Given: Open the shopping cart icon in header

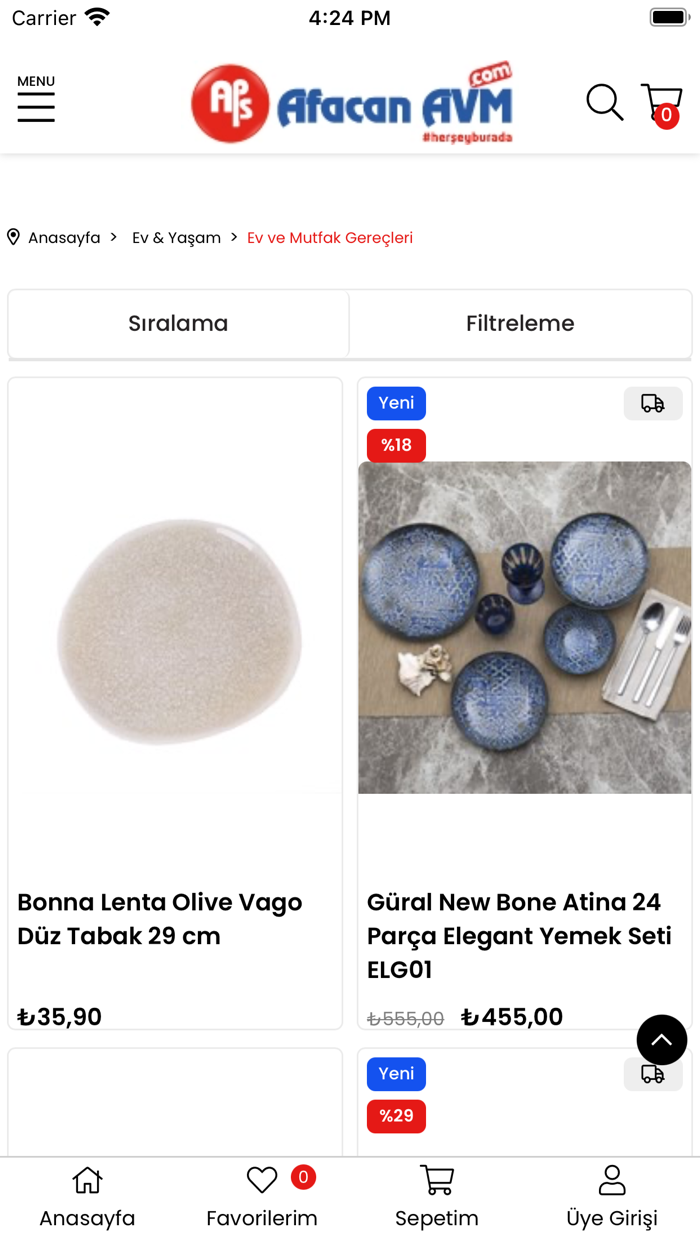Looking at the screenshot, I should [x=661, y=104].
